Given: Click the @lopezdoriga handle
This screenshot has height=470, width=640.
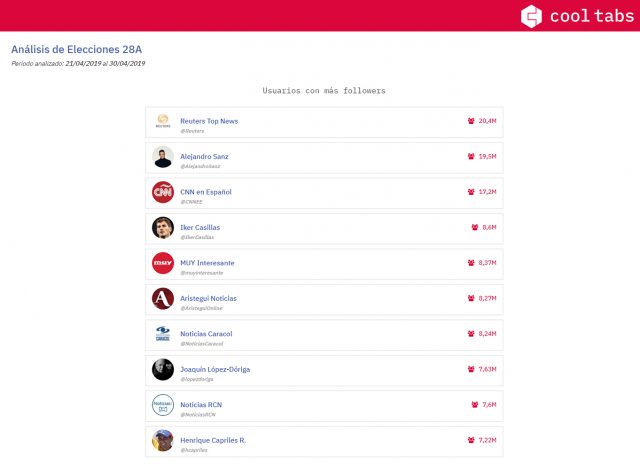Looking at the screenshot, I should tap(197, 379).
